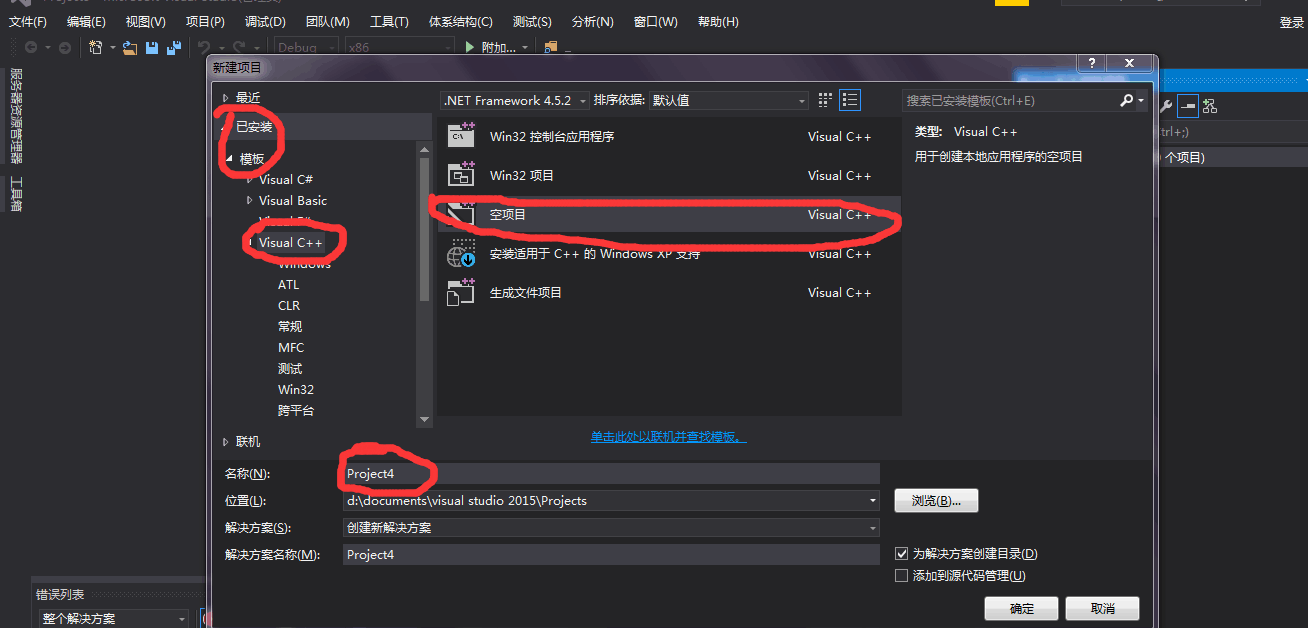The width and height of the screenshot is (1308, 628).
Task: Click the dialog help question-mark button
Action: 1091,63
